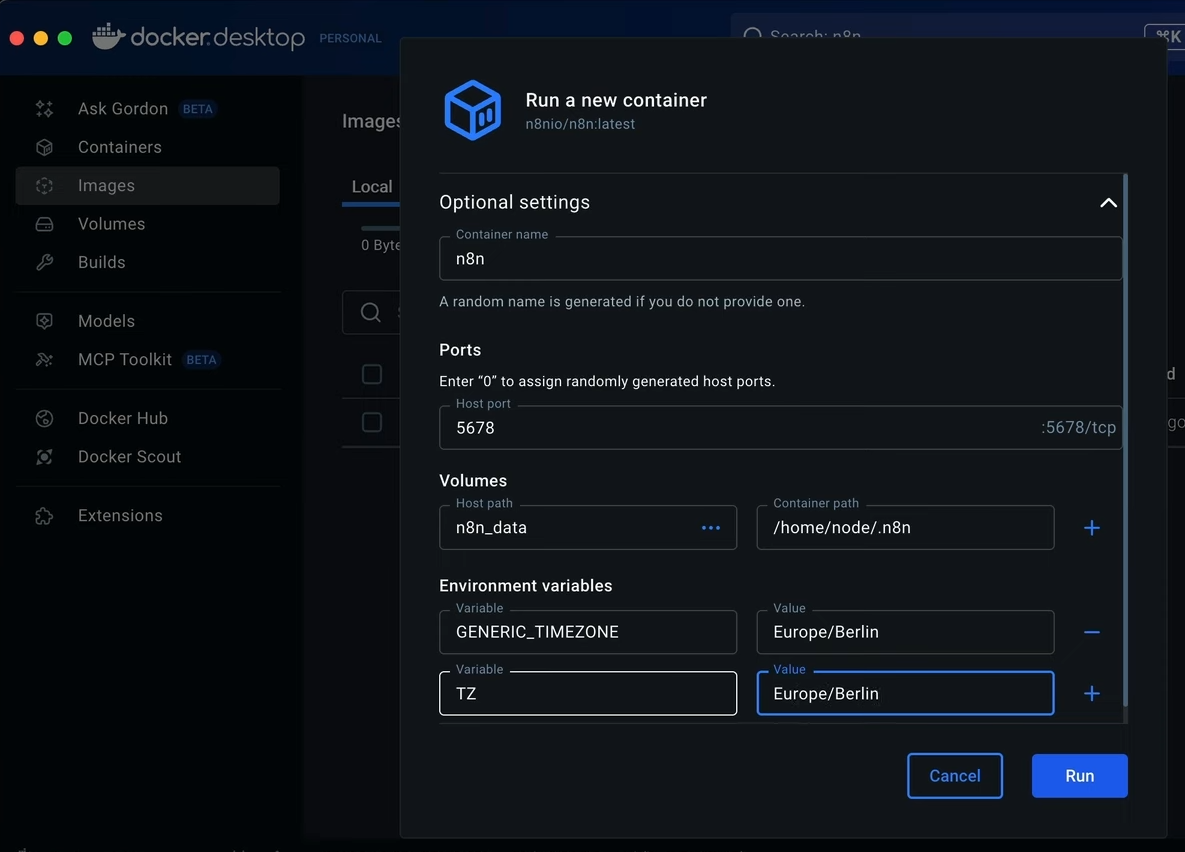Add another volume with plus icon

1091,528
